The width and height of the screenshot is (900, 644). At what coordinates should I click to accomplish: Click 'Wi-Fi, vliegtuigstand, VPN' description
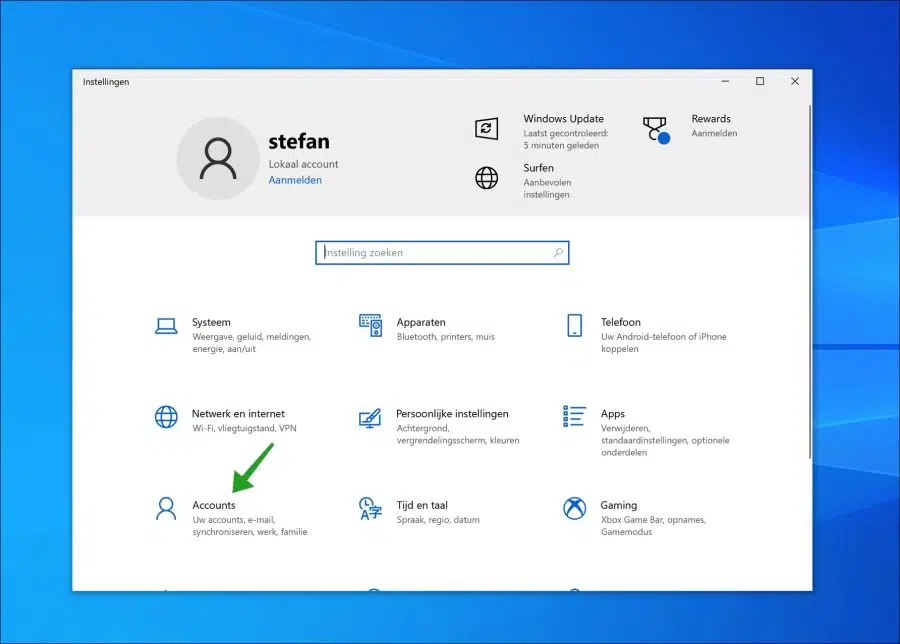click(x=244, y=428)
